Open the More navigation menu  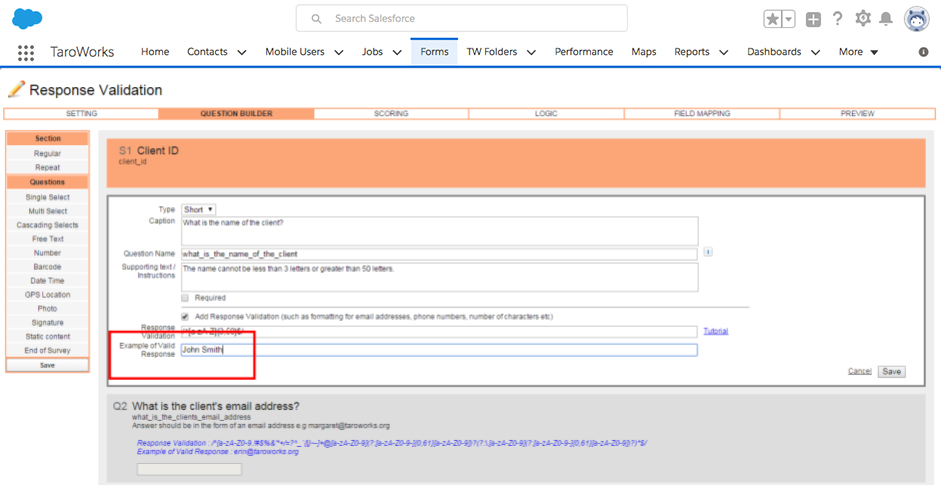point(858,52)
